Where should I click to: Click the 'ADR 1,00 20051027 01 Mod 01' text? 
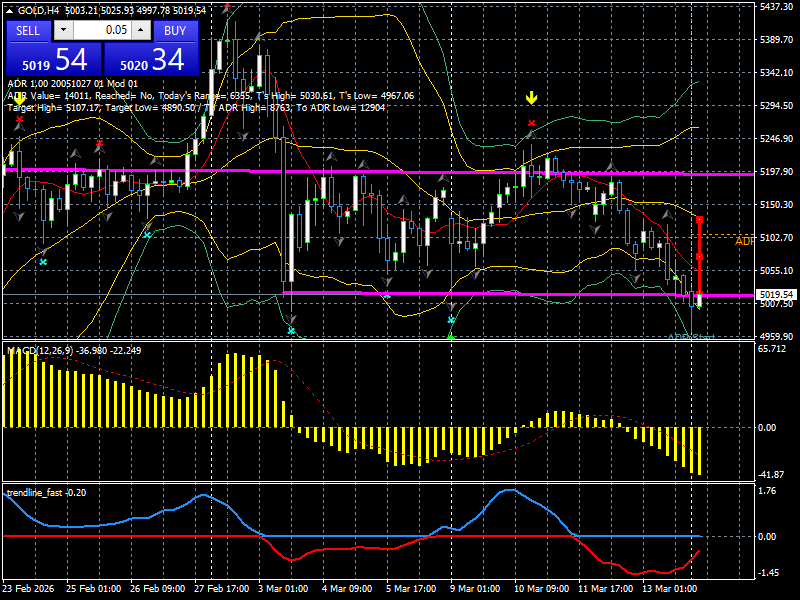72,84
